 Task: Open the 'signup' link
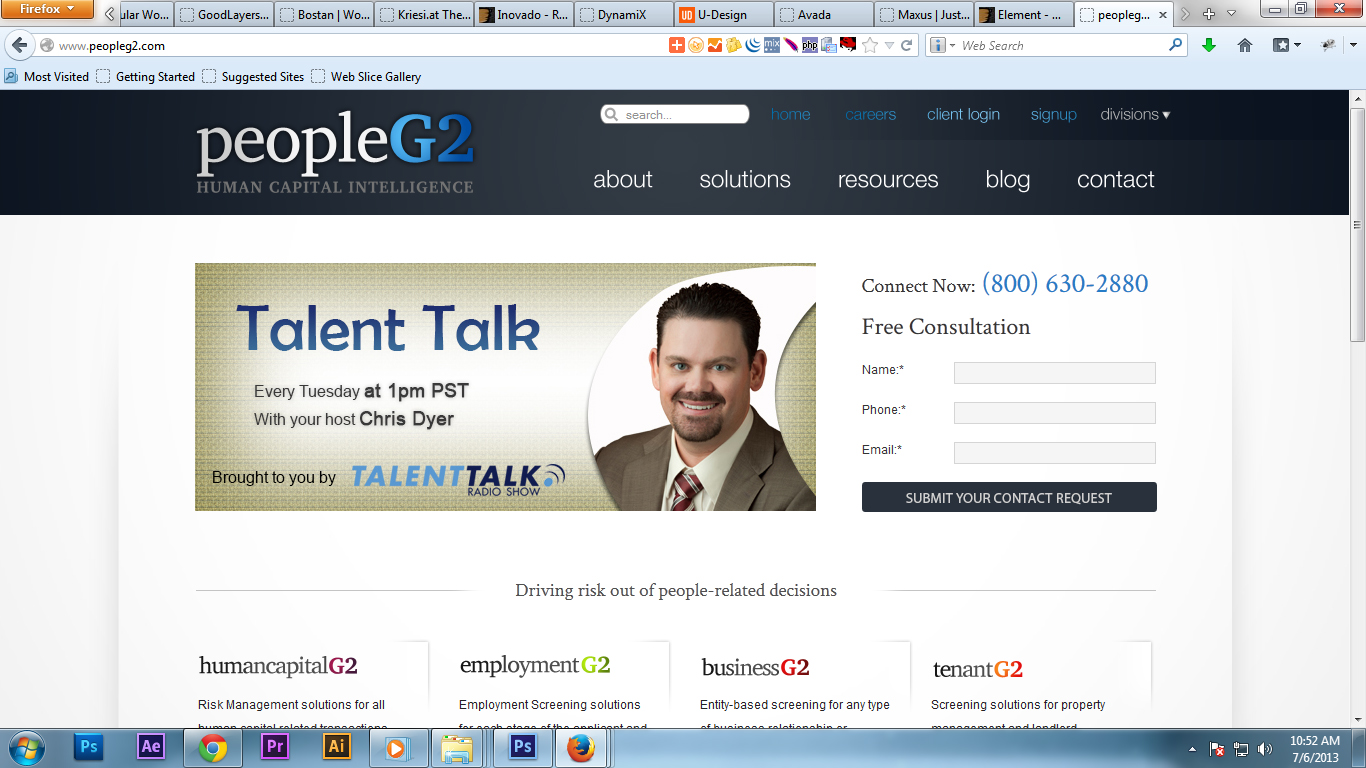coord(1054,114)
